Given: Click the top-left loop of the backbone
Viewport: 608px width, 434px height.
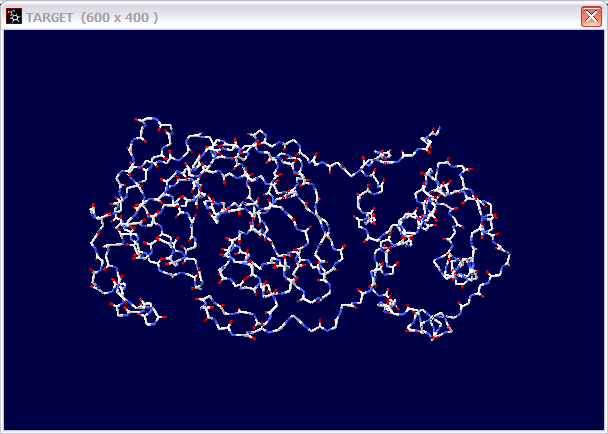Looking at the screenshot, I should [x=150, y=125].
